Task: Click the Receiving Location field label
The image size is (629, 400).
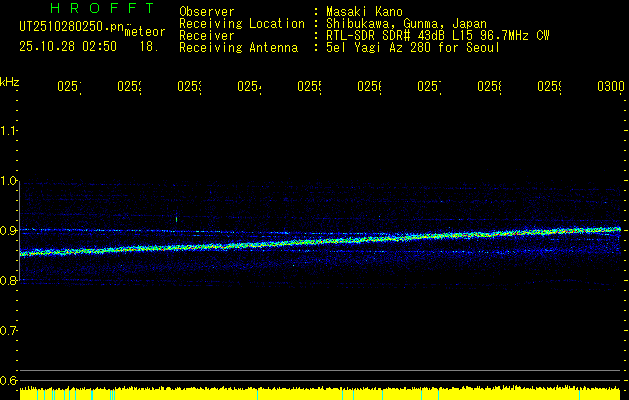Action: click(241, 23)
